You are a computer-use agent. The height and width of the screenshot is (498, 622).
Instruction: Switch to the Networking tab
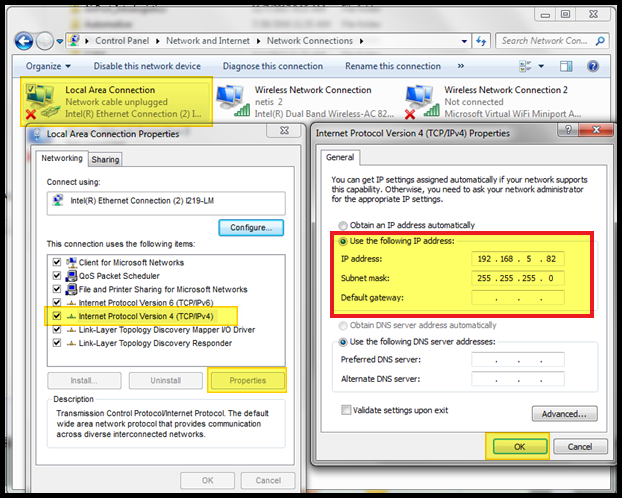coord(62,158)
